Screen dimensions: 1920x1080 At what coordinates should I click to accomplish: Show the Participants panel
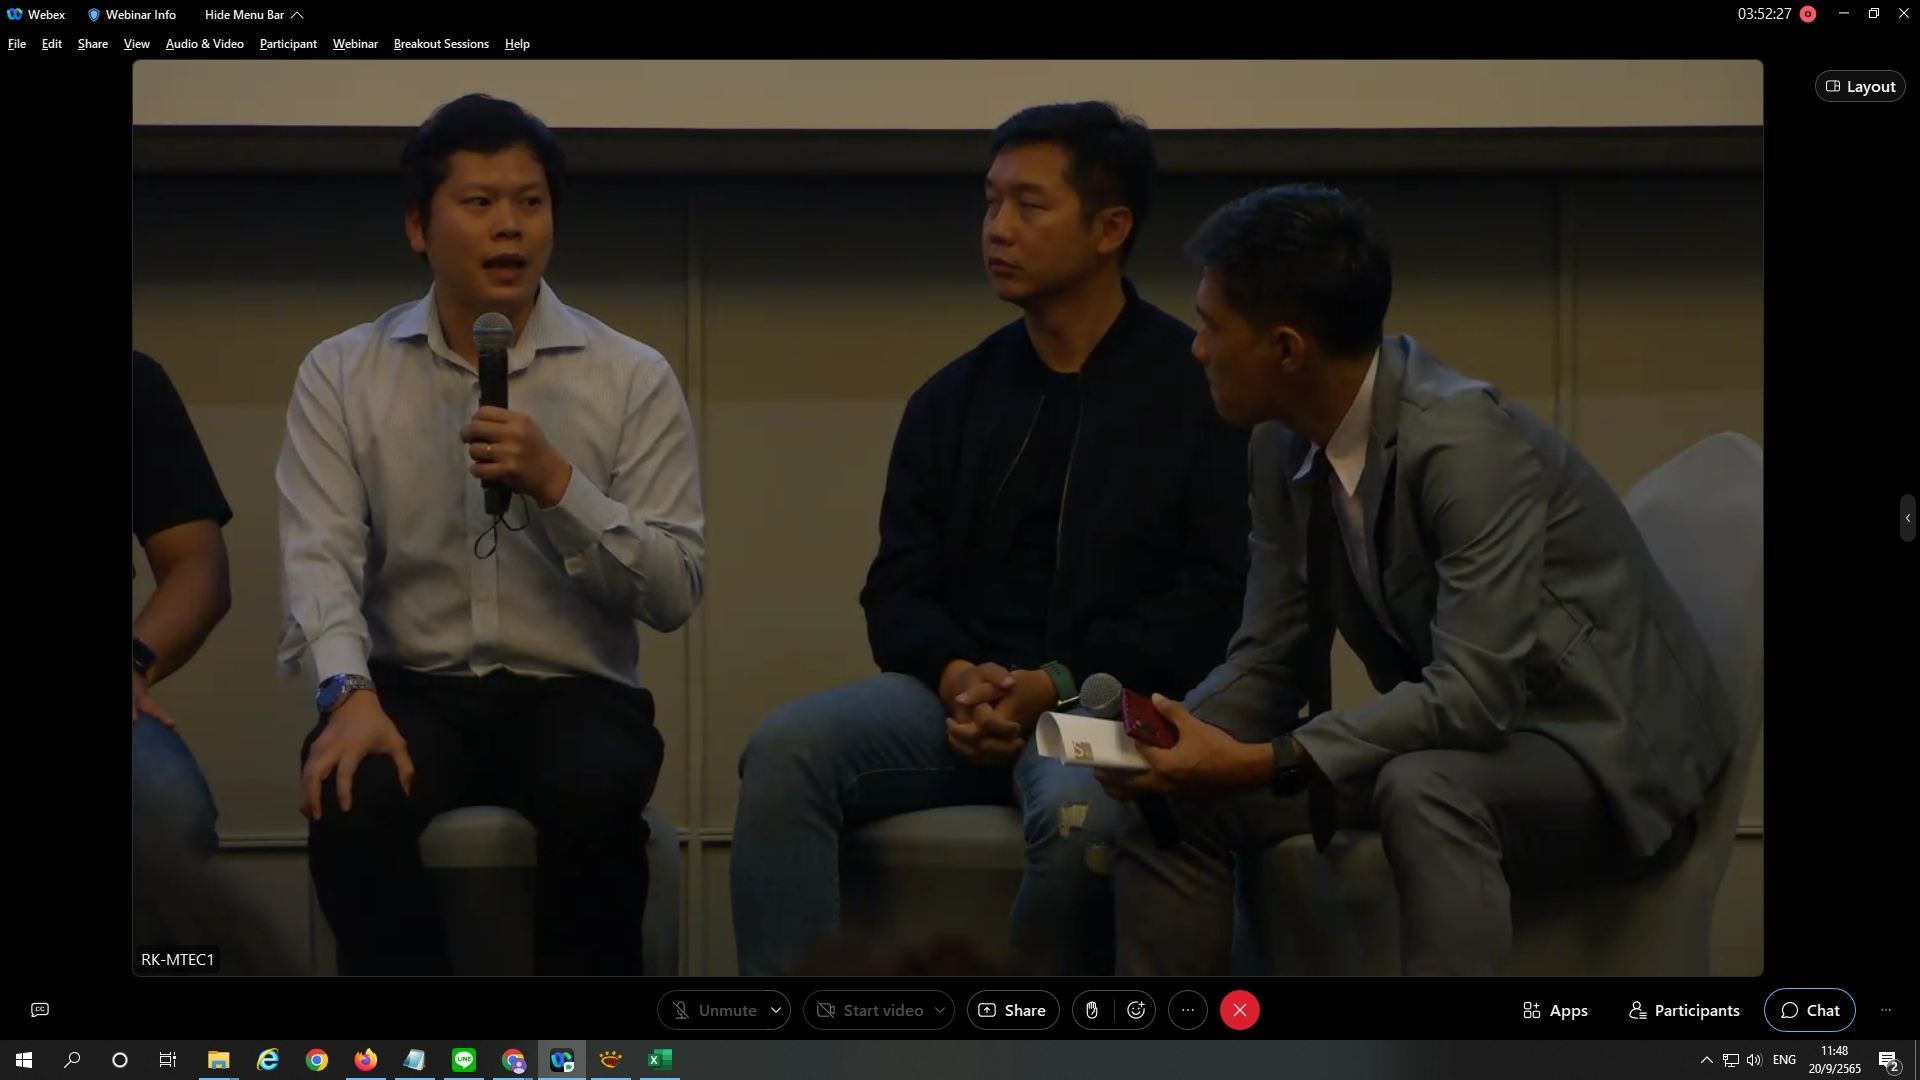tap(1684, 1010)
